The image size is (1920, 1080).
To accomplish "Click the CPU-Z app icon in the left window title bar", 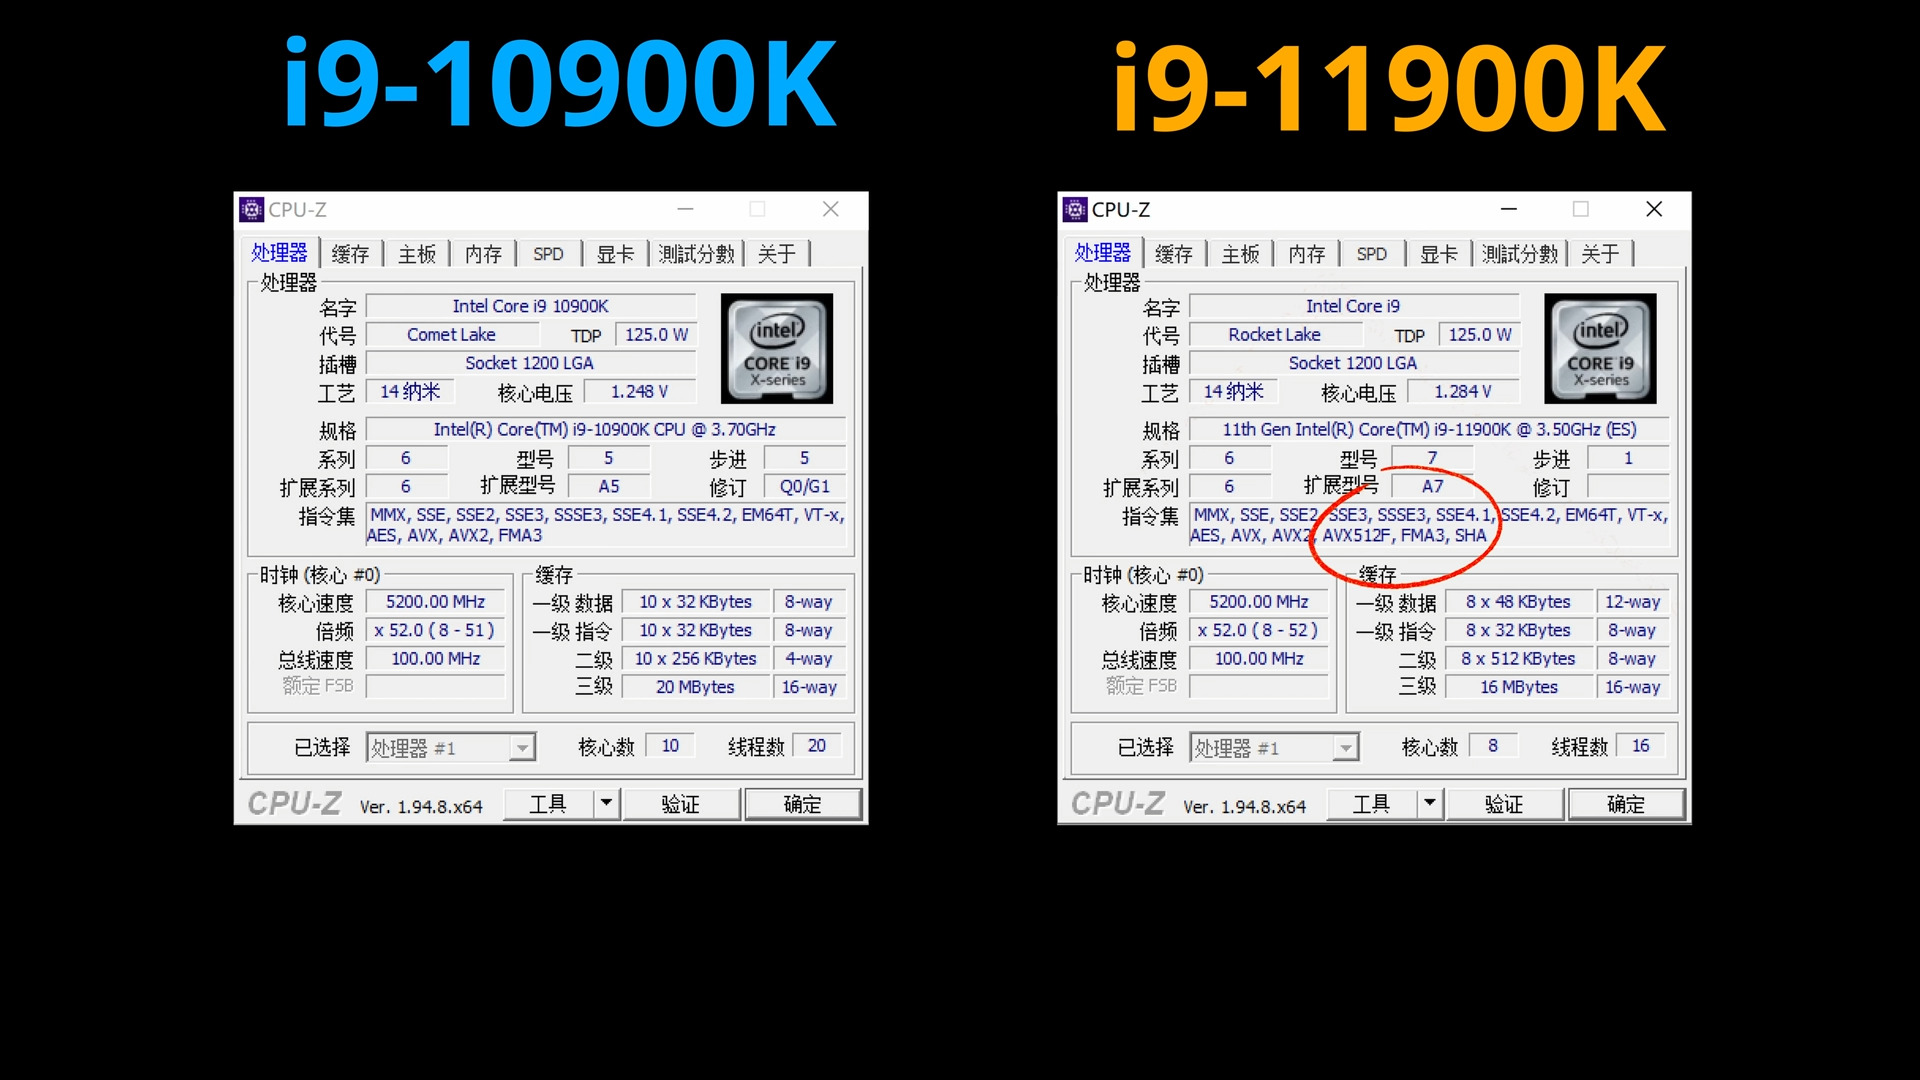I will point(252,209).
